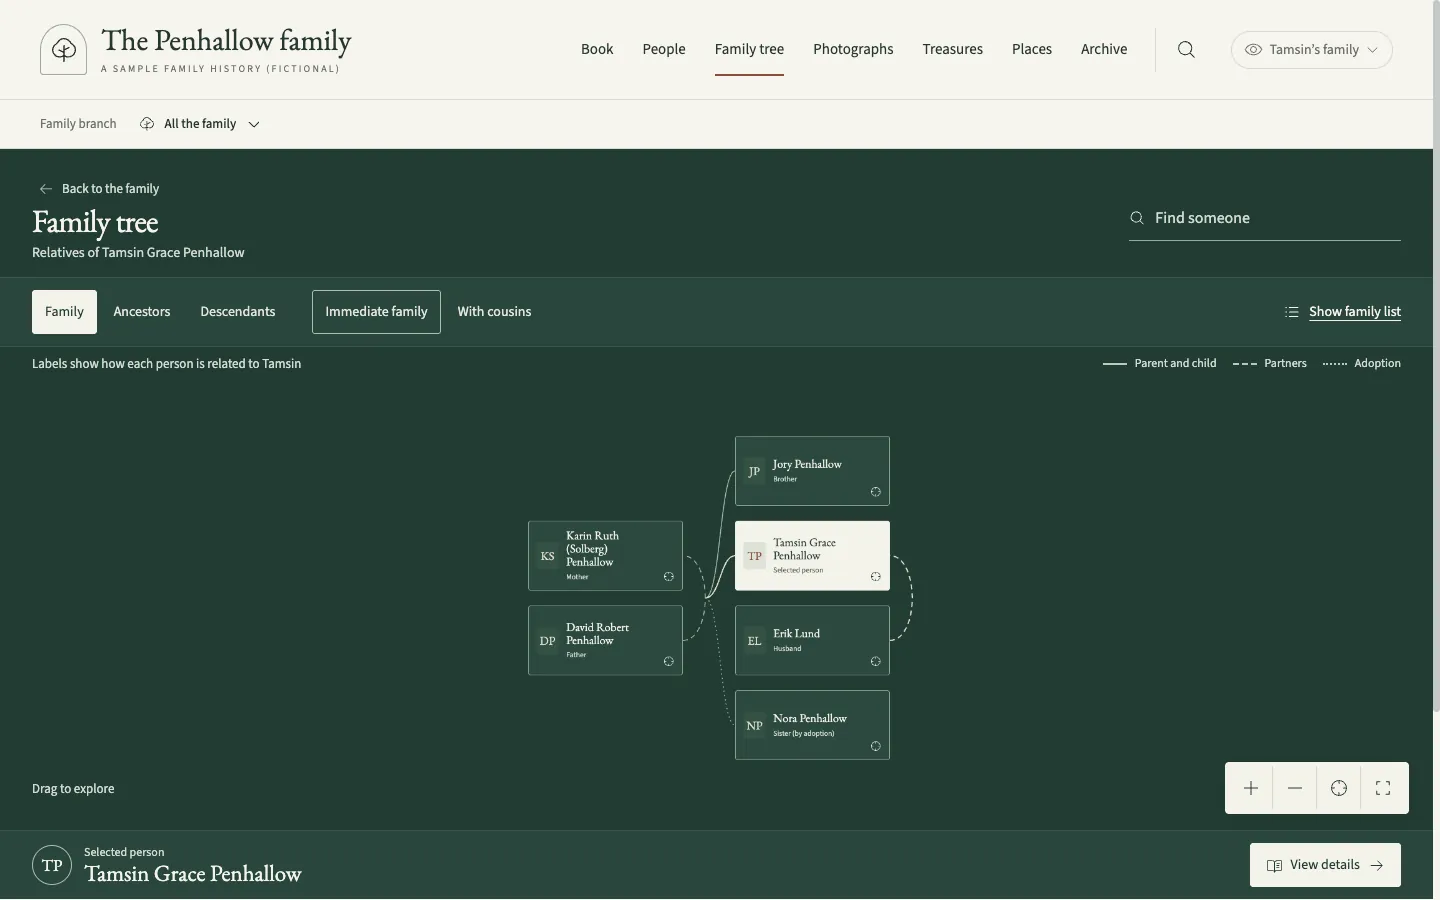The image size is (1440, 900).
Task: Click the KS initials badge
Action: (547, 556)
